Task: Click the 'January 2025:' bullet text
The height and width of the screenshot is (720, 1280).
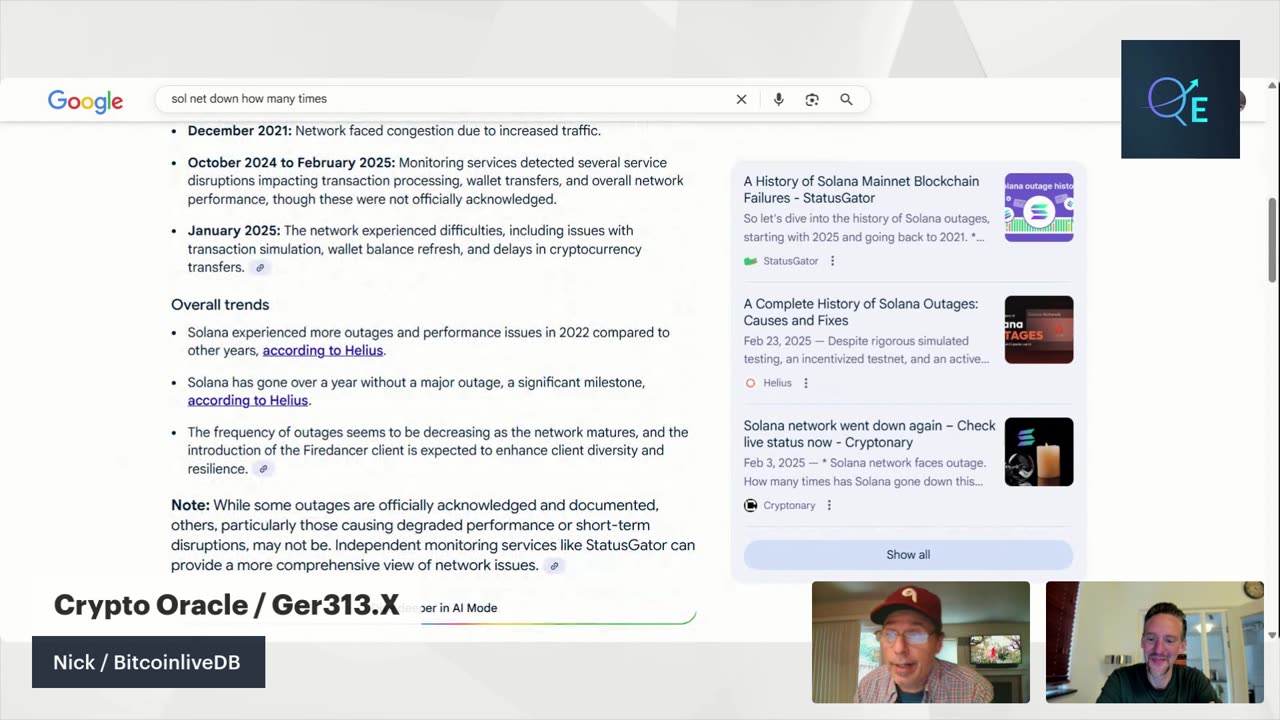Action: pyautogui.click(x=234, y=231)
